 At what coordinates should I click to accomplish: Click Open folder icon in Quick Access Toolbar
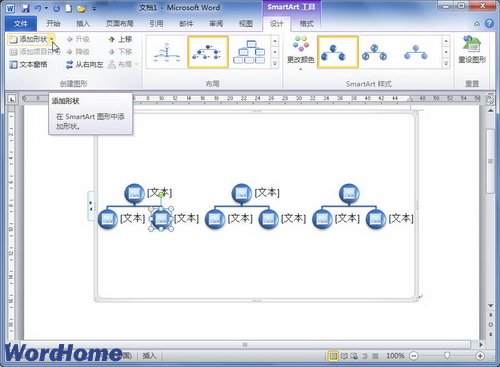coord(81,8)
